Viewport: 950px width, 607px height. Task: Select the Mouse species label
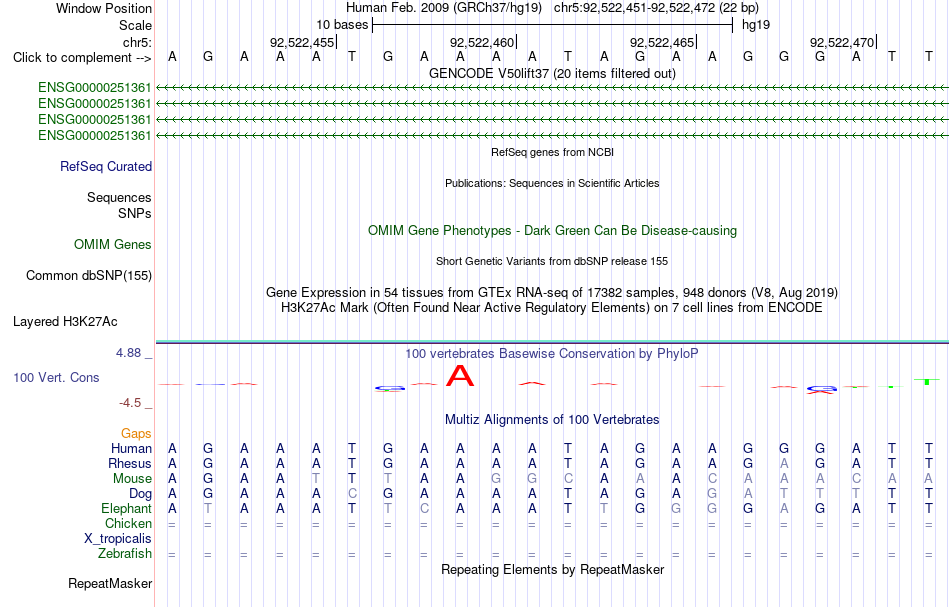tap(132, 479)
